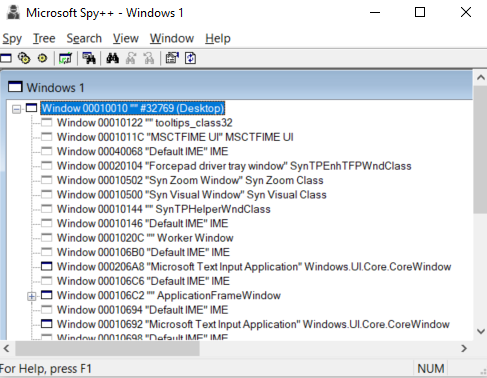Screen dimensions: 487x378
Task: Click the grayed-out Find Previous icon
Action: click(149, 58)
